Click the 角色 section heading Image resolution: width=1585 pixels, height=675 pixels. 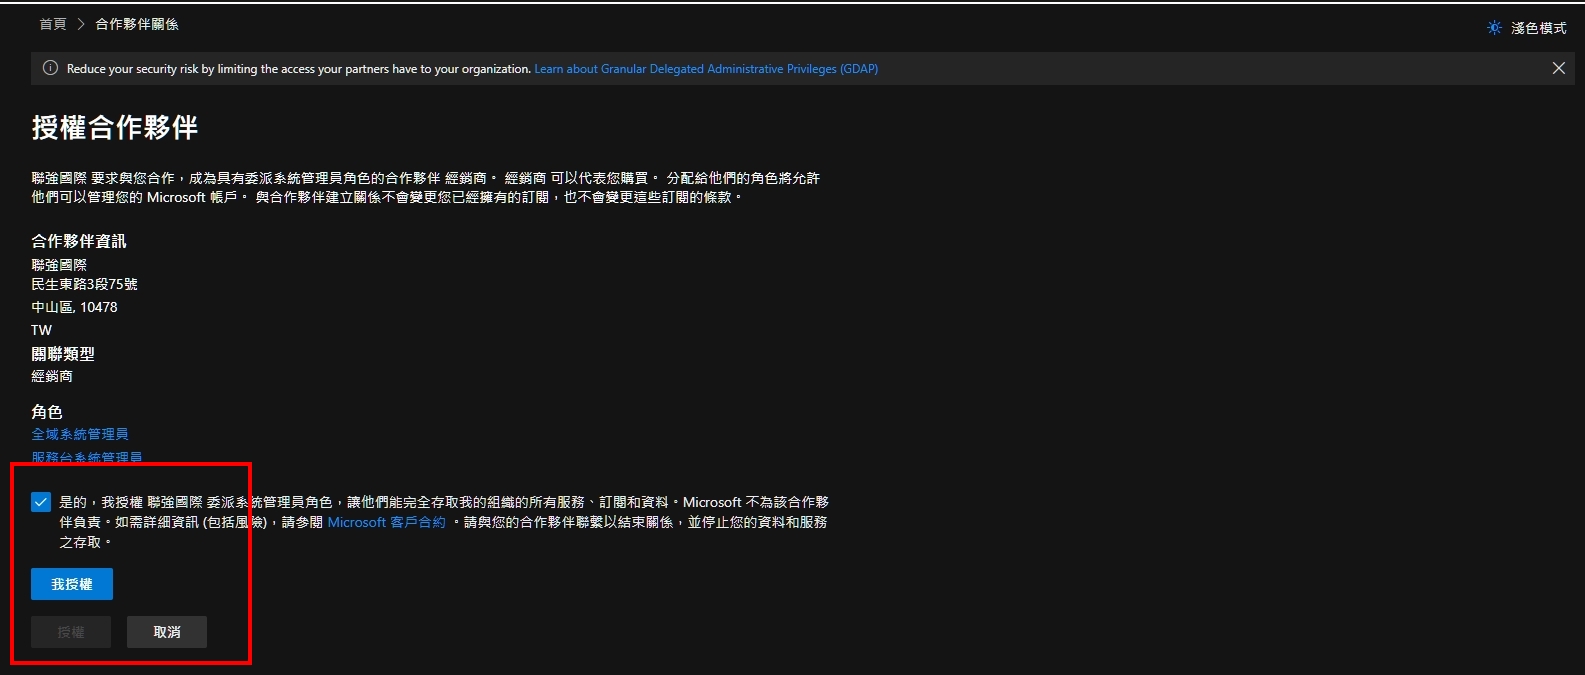click(47, 412)
